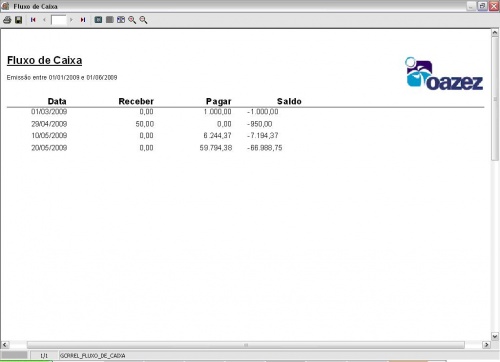Select the actual size view icon
Image resolution: width=500 pixels, height=362 pixels.
(x=98, y=20)
